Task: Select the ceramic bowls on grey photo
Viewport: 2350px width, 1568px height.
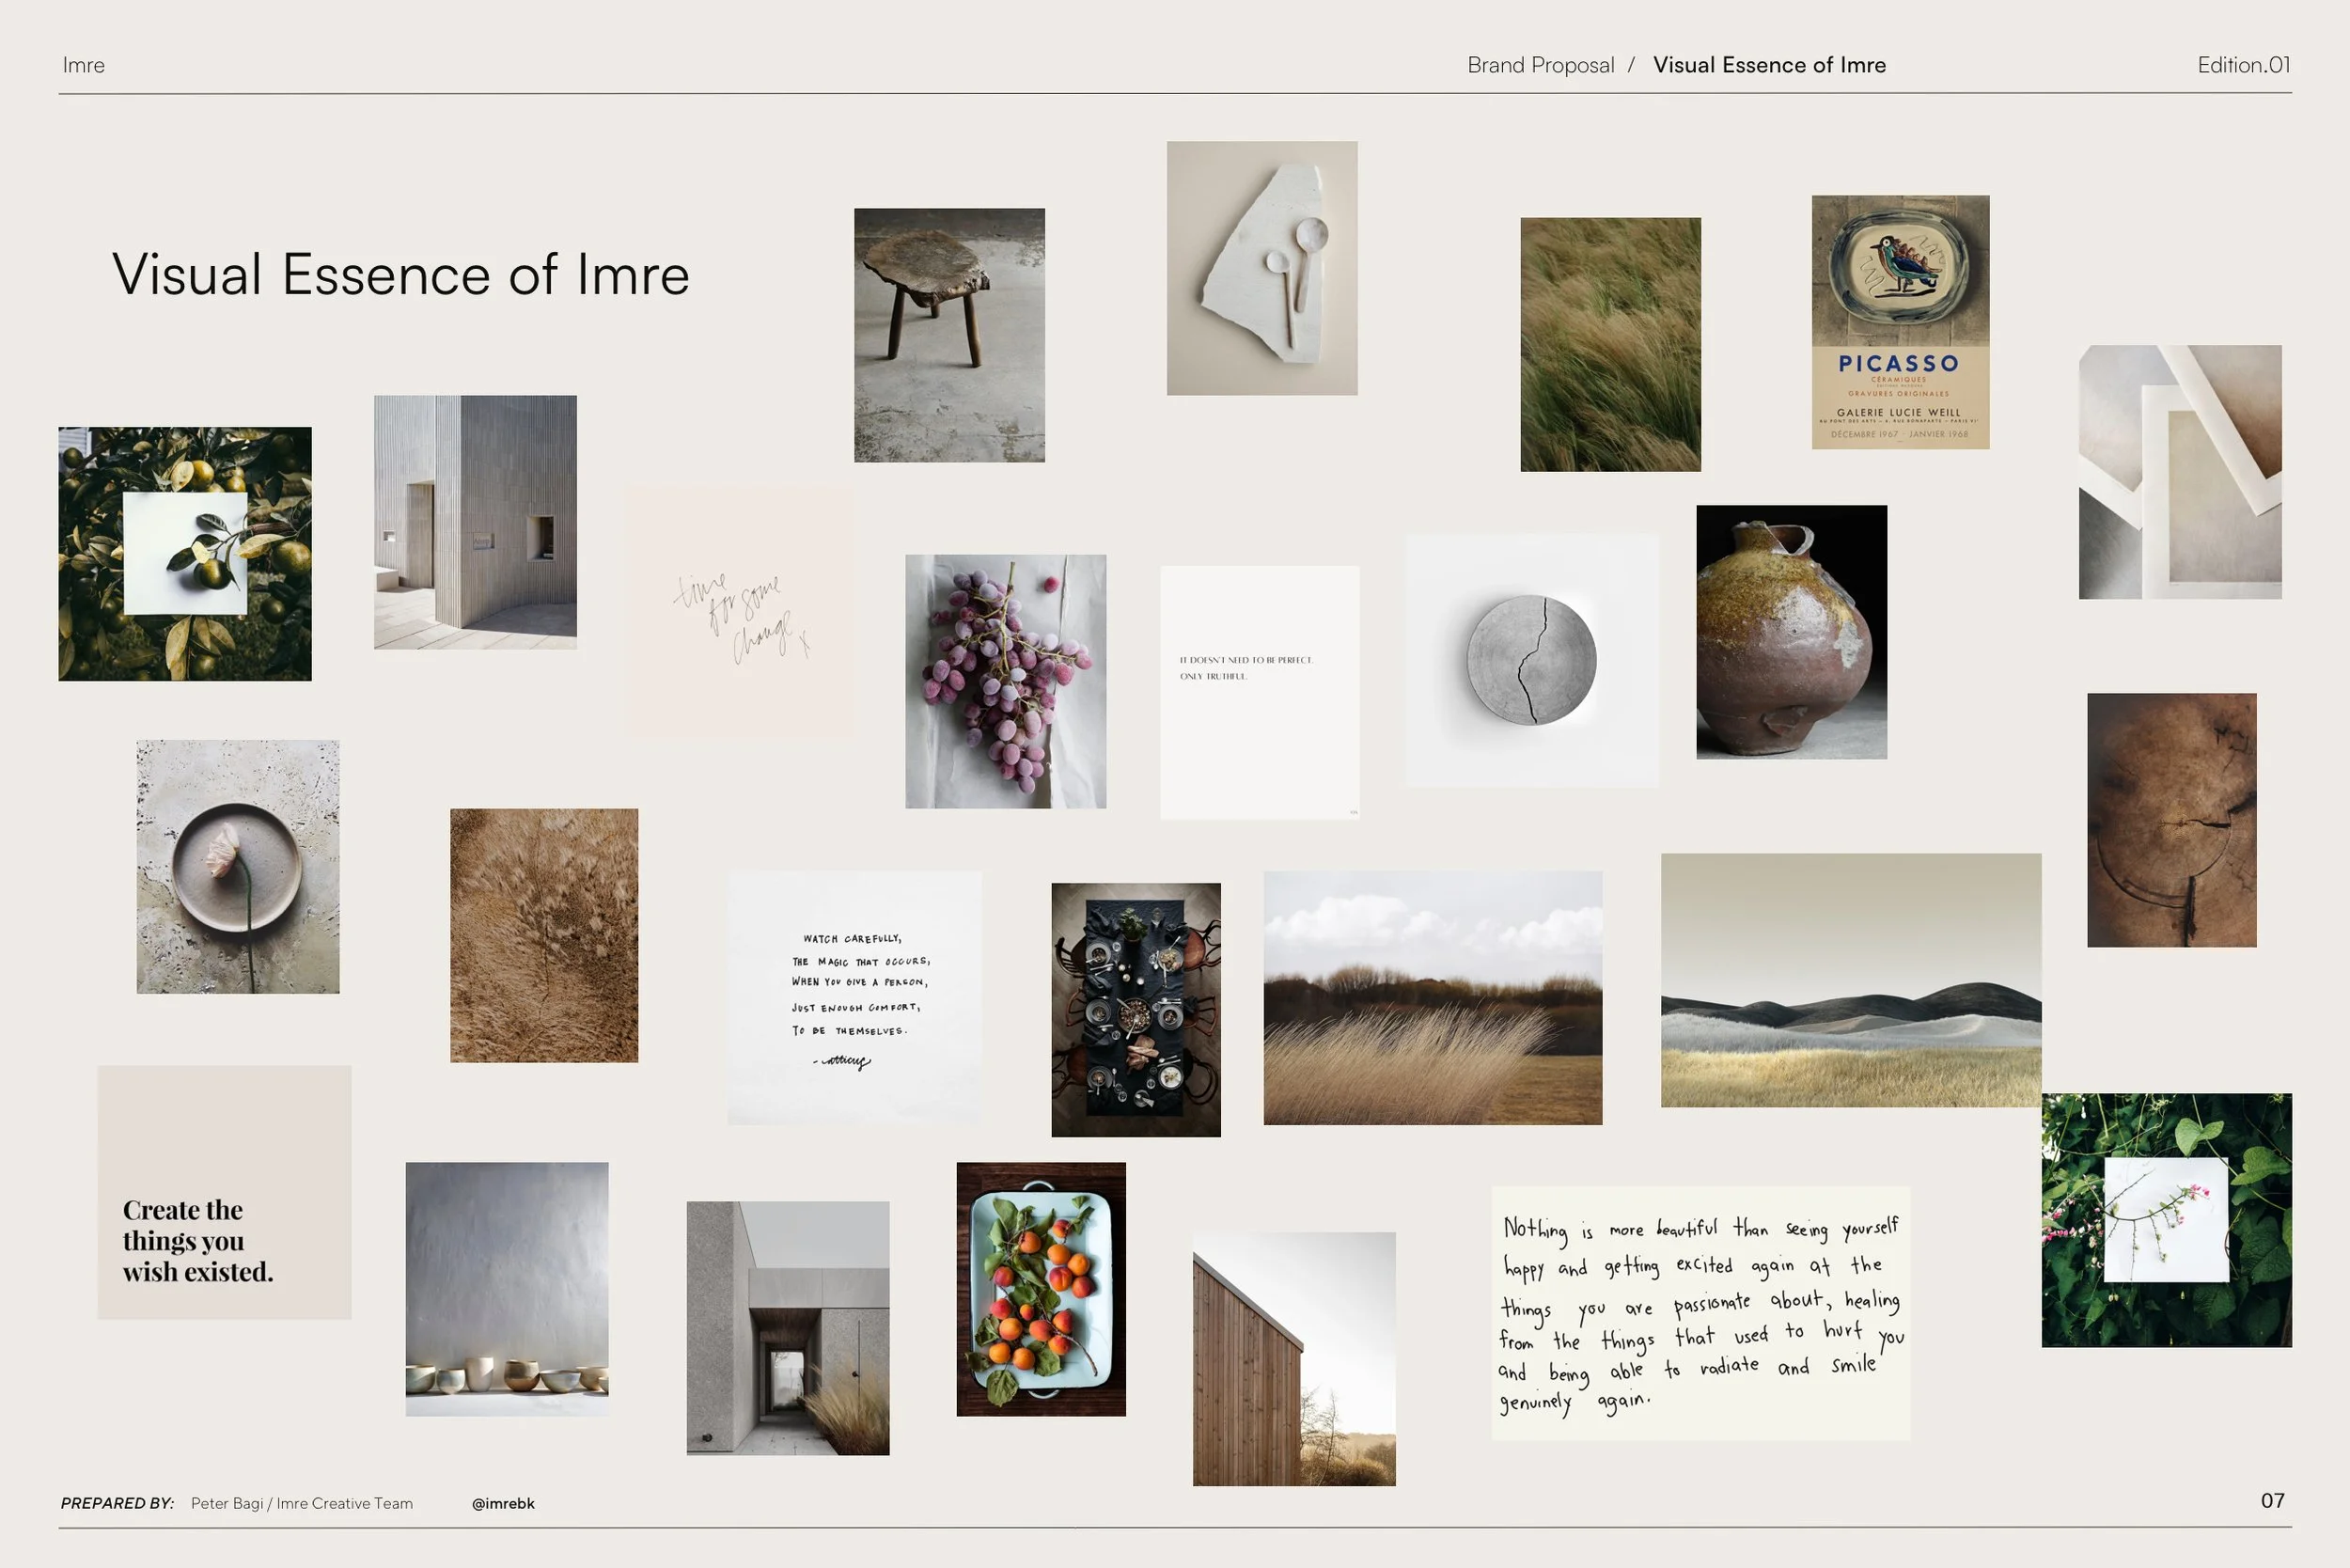Action: coord(507,1289)
